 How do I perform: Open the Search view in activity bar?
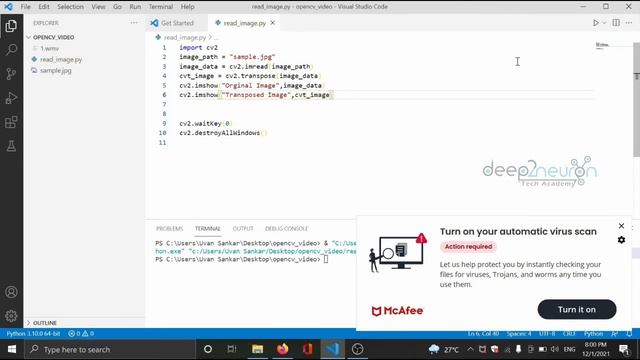pos(11,50)
